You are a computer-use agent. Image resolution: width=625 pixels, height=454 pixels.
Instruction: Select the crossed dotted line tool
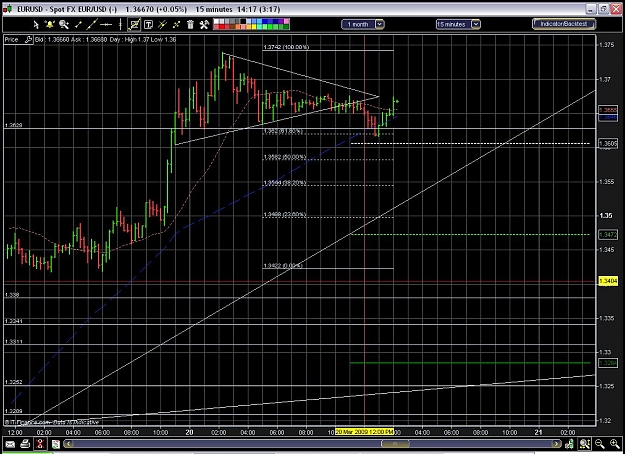pyautogui.click(x=176, y=25)
